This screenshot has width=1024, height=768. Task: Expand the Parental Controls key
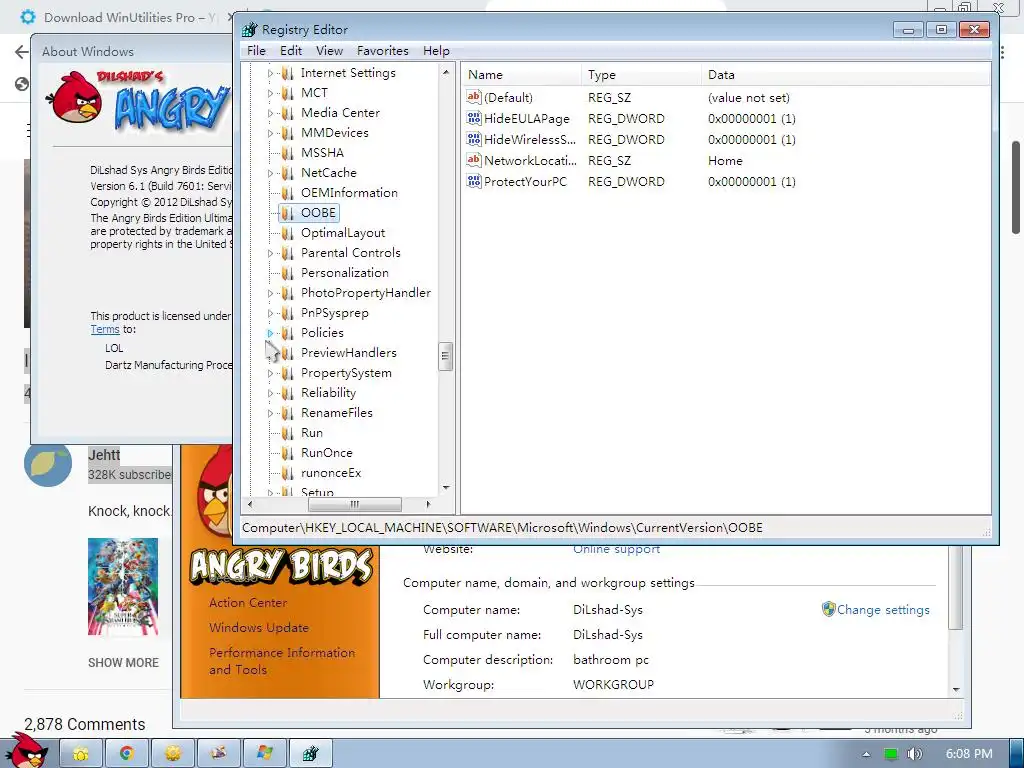(270, 253)
